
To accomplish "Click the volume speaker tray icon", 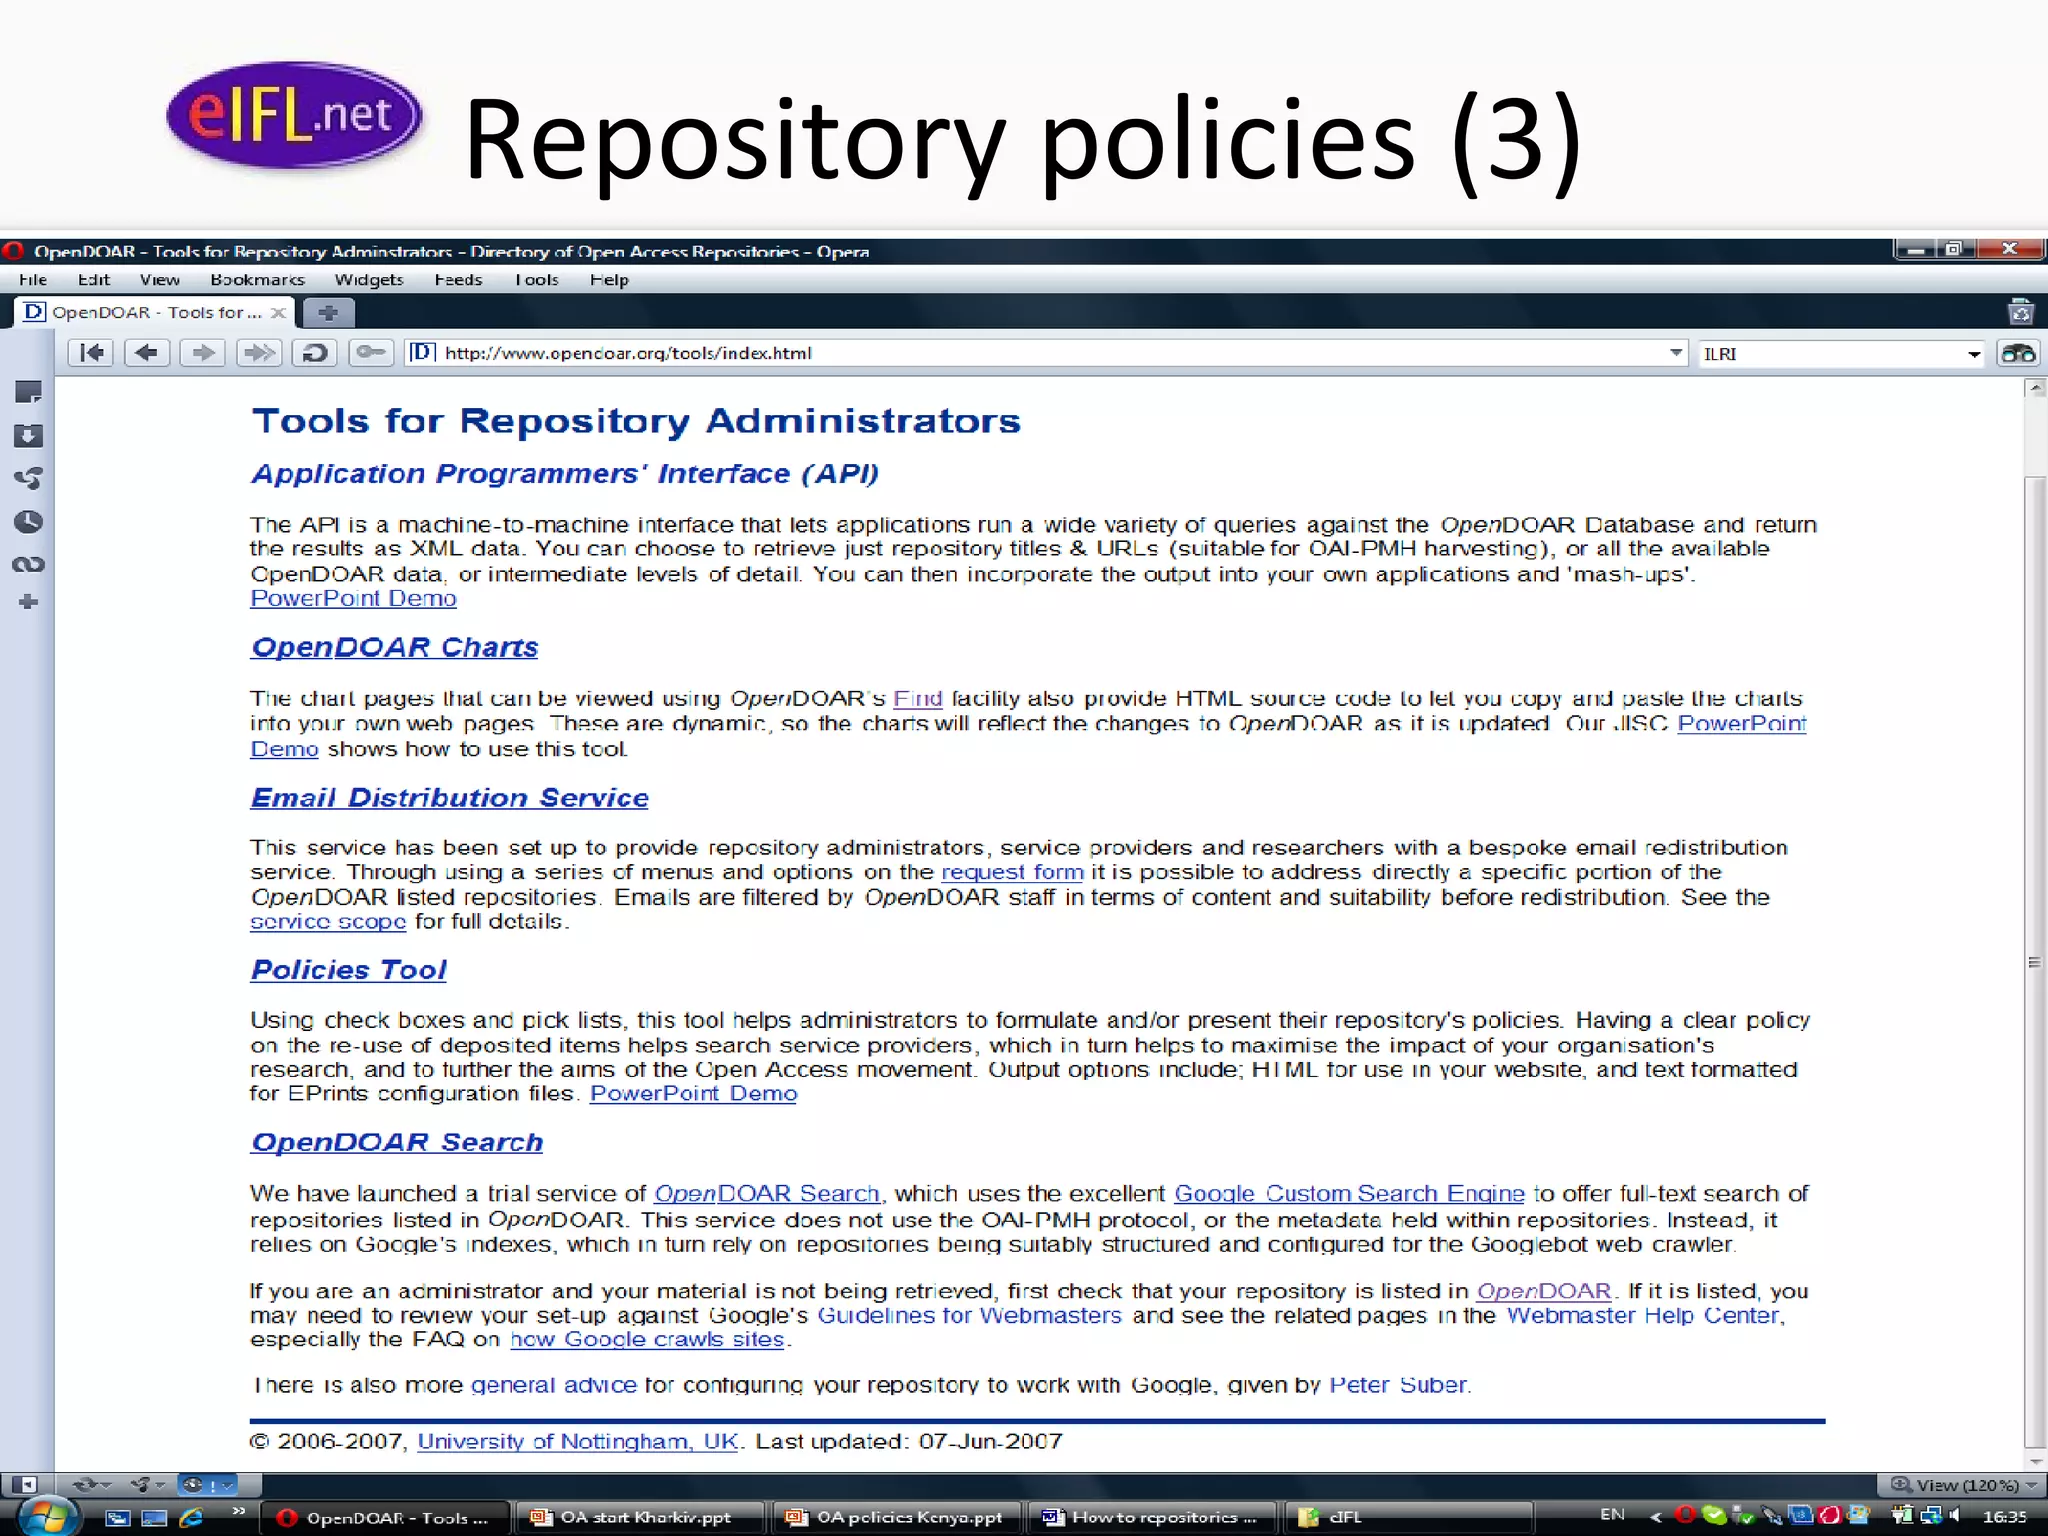I will pos(1955,1516).
